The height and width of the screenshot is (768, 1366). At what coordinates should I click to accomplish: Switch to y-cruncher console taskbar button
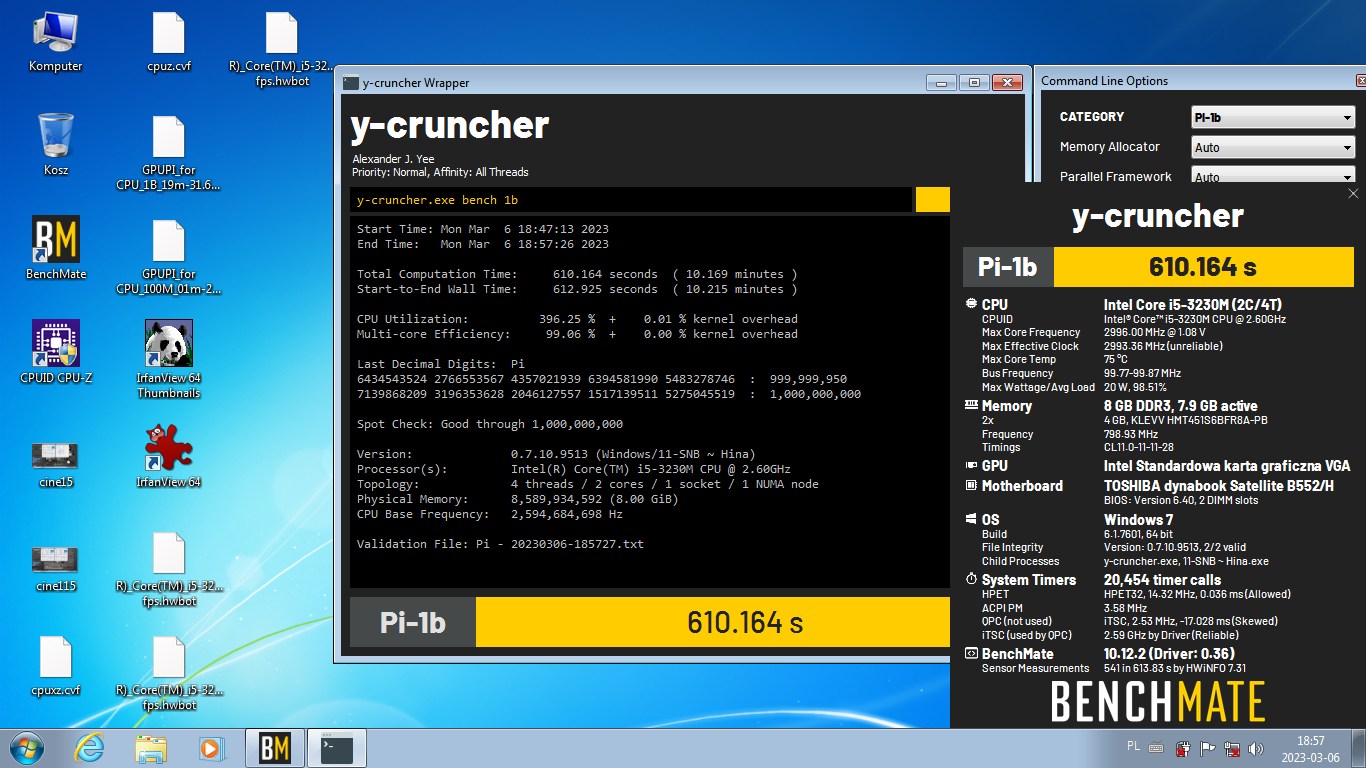click(336, 748)
